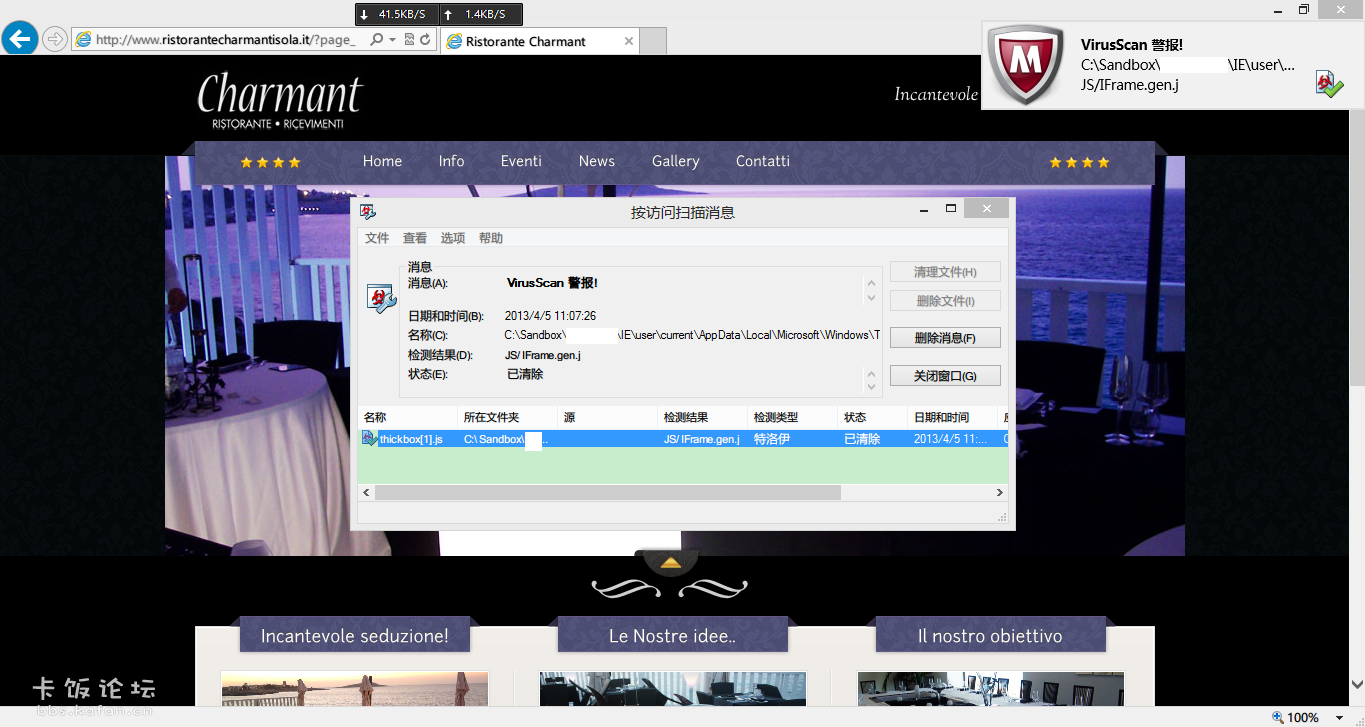This screenshot has height=727, width=1365.
Task: Sort by the 检测类型 column header
Action: click(792, 417)
